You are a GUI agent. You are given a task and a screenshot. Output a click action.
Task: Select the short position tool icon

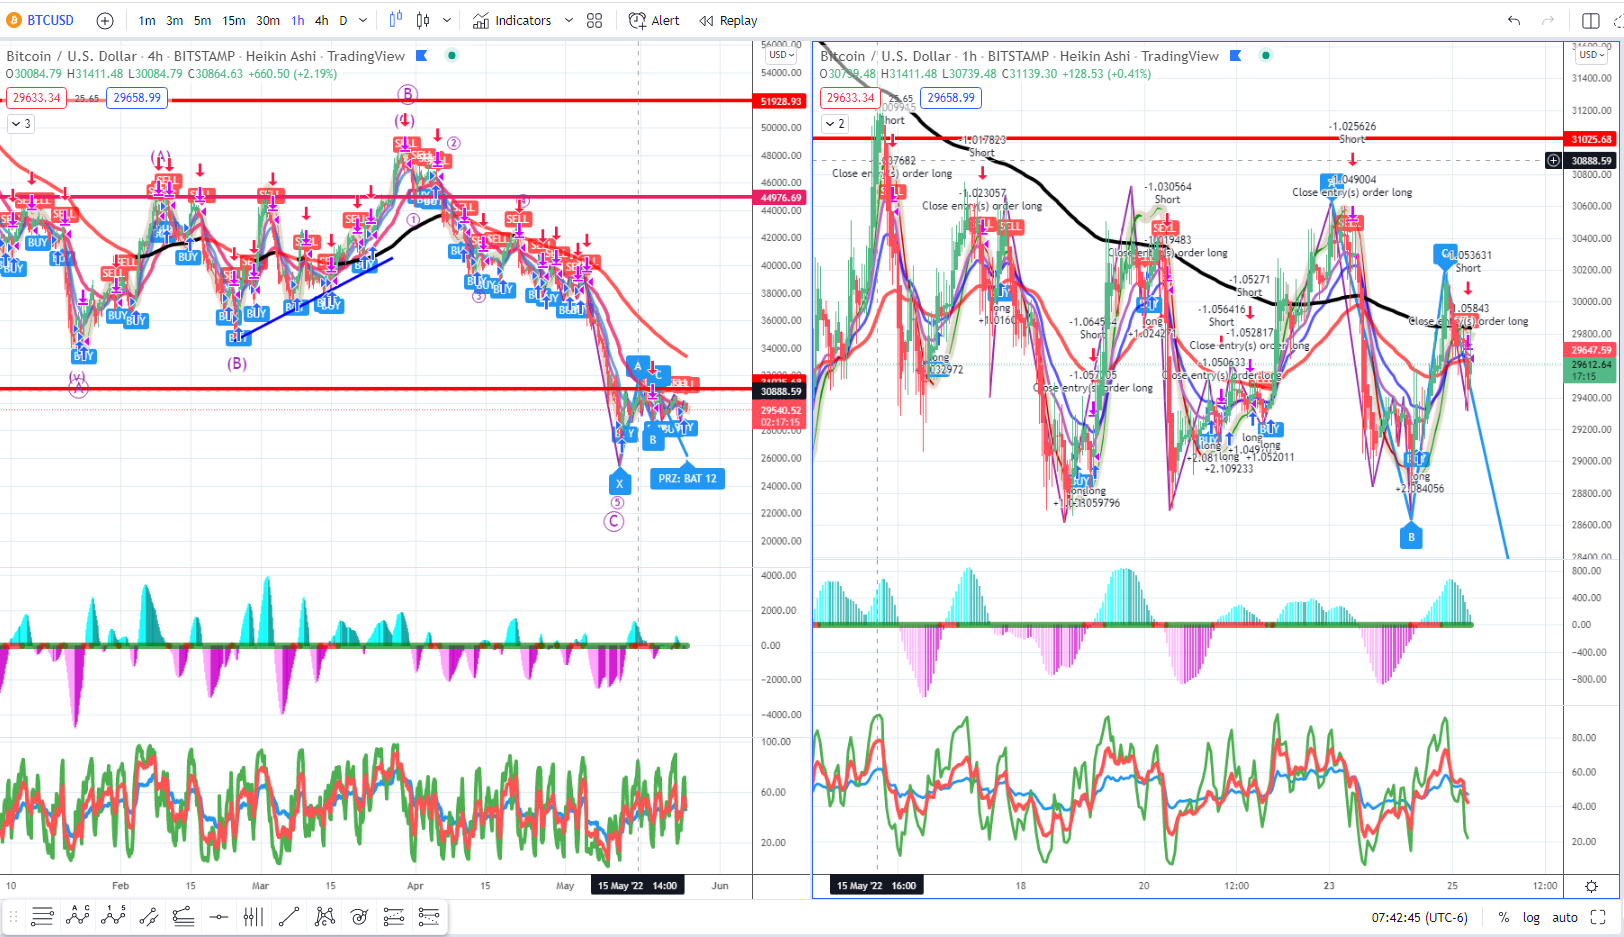tap(429, 917)
